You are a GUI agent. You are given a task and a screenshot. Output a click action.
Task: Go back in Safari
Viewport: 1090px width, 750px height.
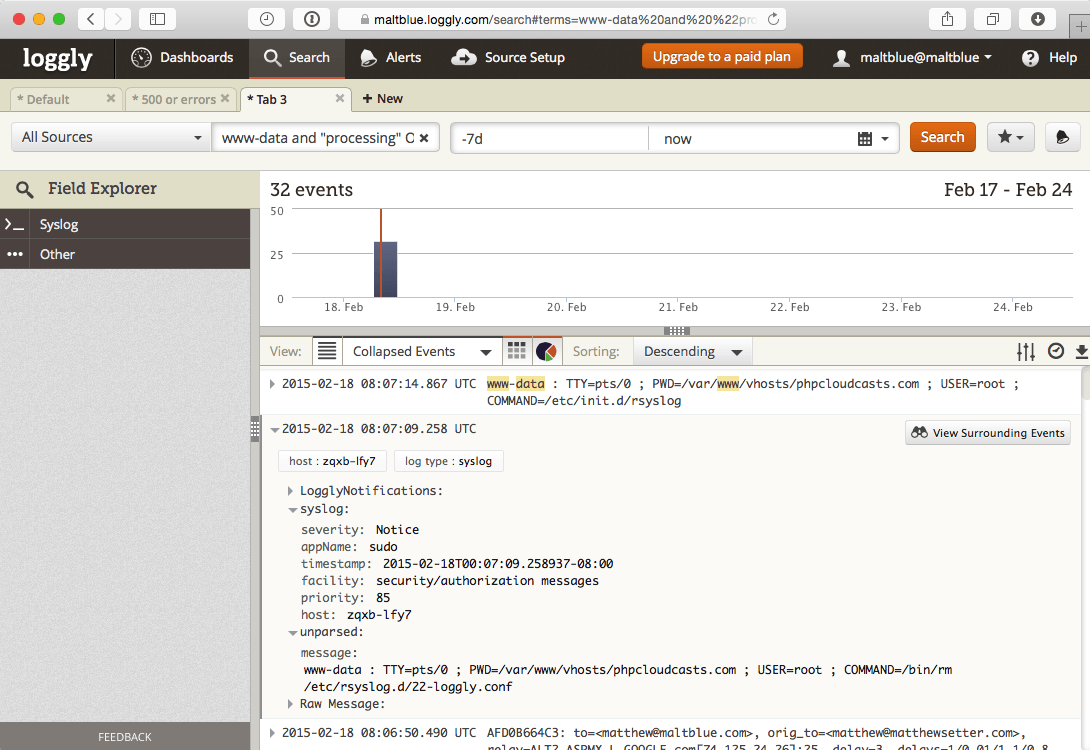[x=91, y=19]
